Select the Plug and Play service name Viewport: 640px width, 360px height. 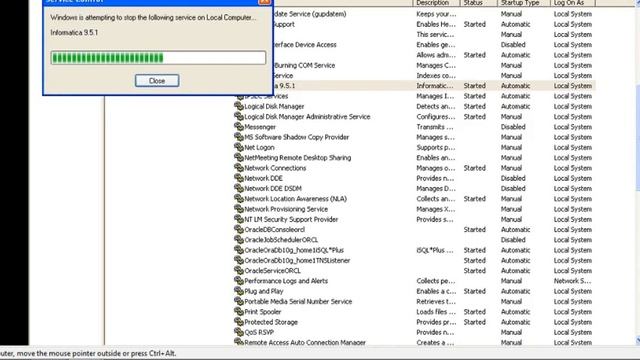[x=264, y=291]
